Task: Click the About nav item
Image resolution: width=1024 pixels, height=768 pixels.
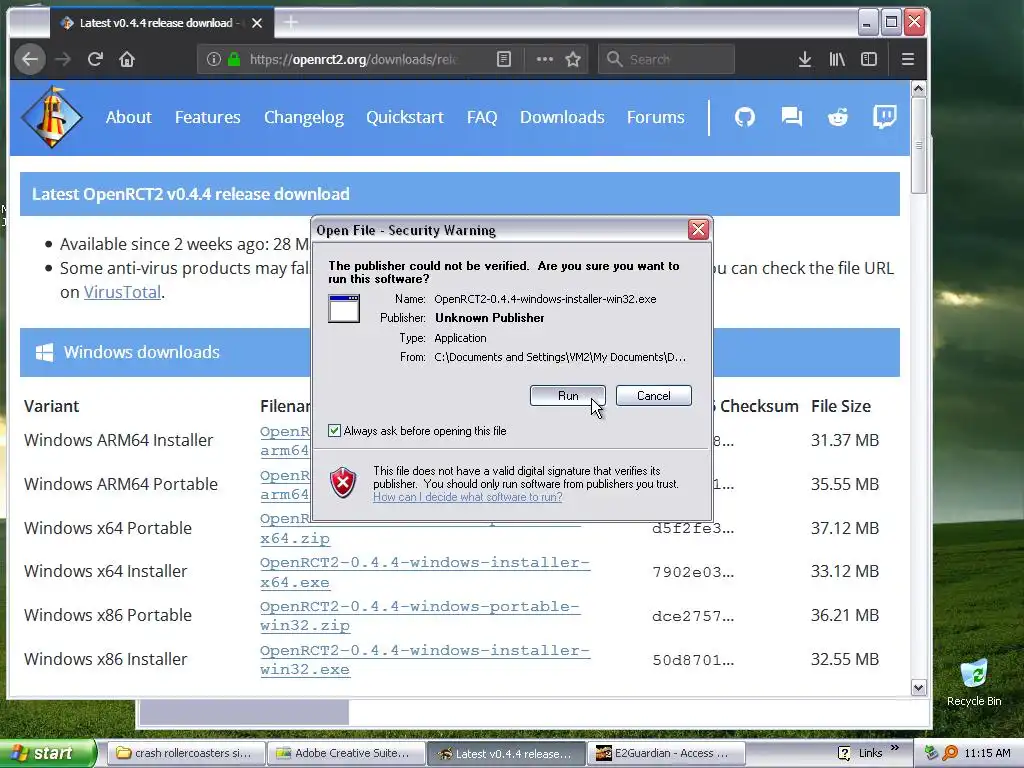Action: pyautogui.click(x=129, y=117)
